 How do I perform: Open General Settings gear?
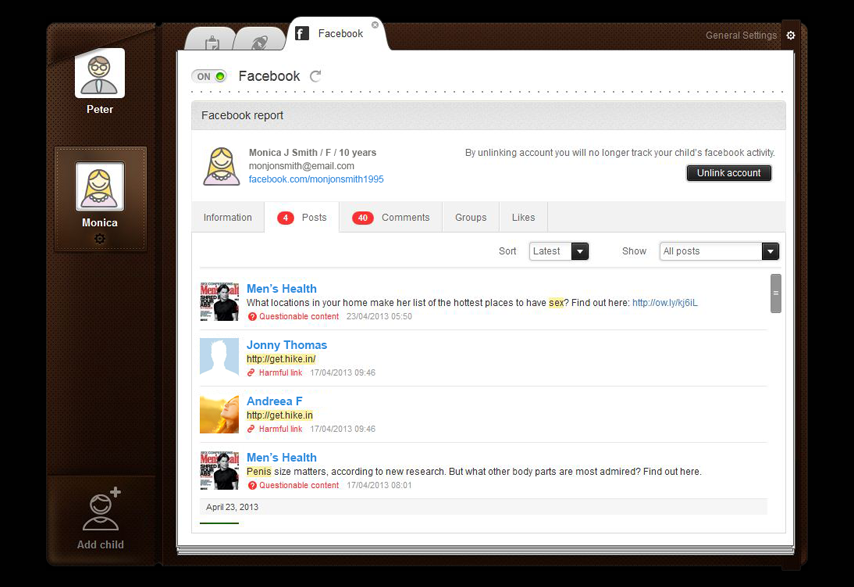point(791,35)
